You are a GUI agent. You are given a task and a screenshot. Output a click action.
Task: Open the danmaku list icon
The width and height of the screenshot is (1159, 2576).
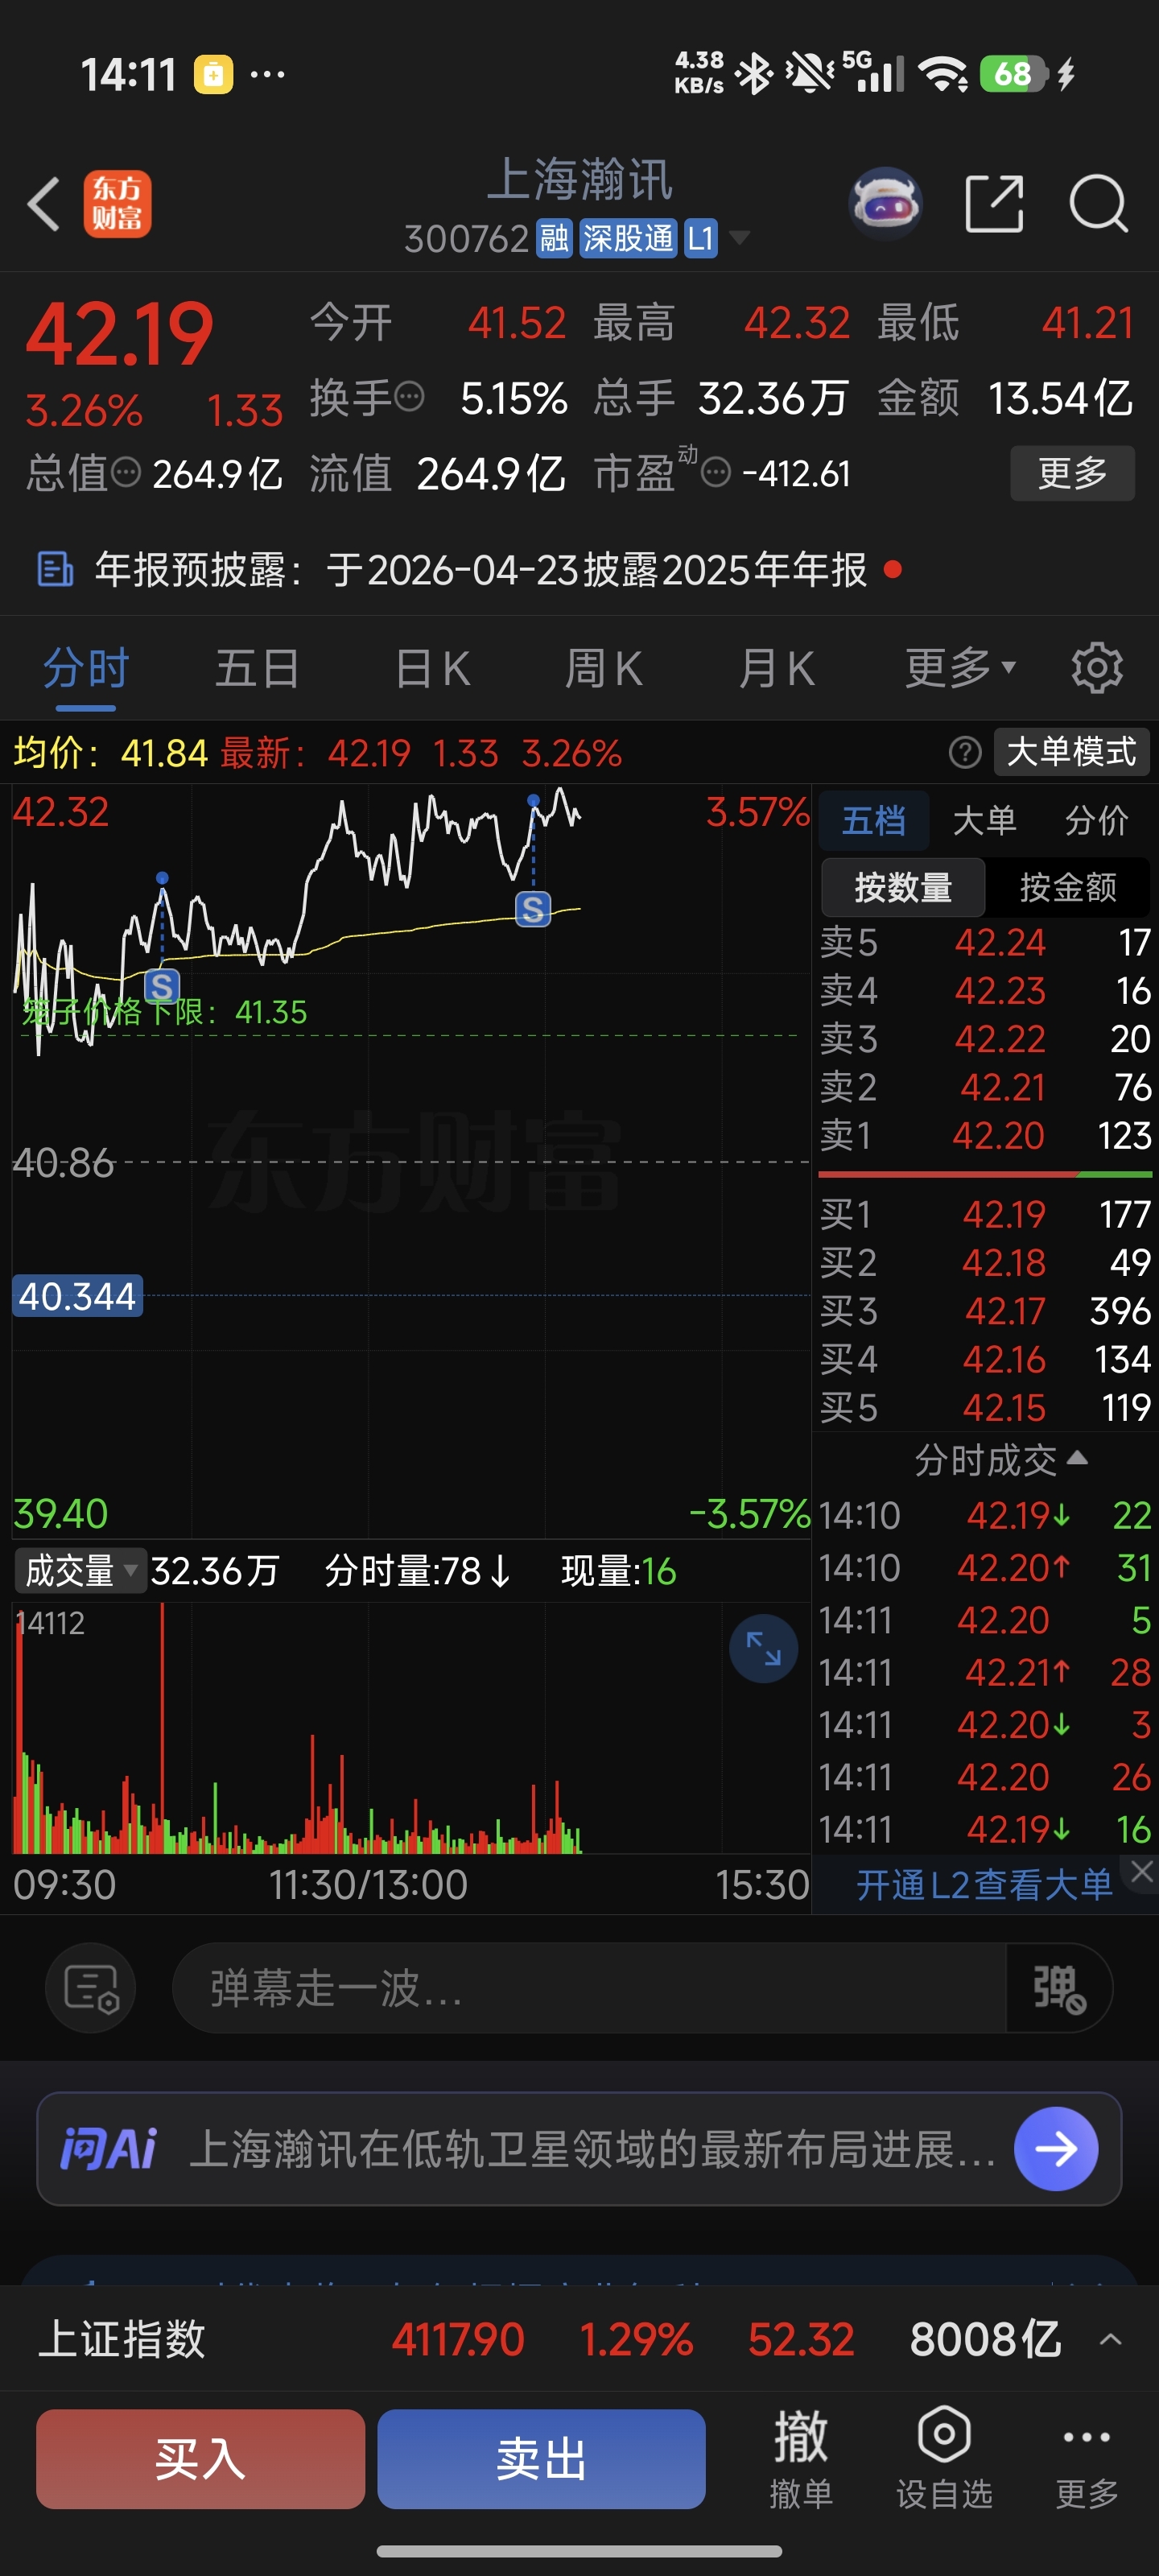91,1987
